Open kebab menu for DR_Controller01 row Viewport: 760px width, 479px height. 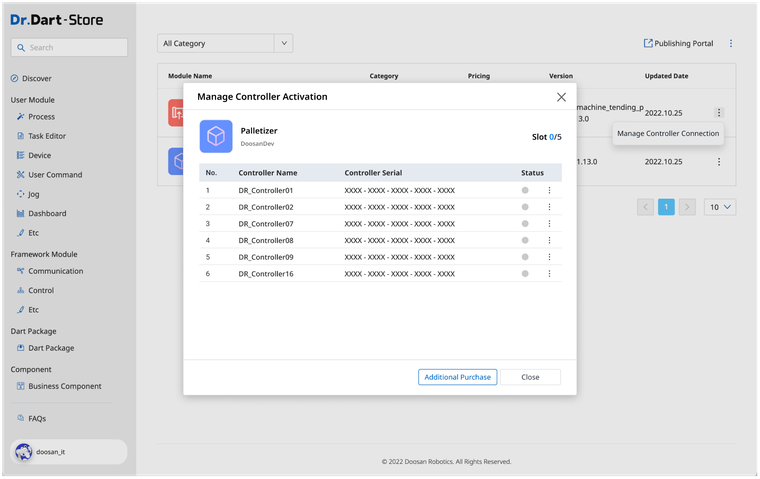point(548,190)
